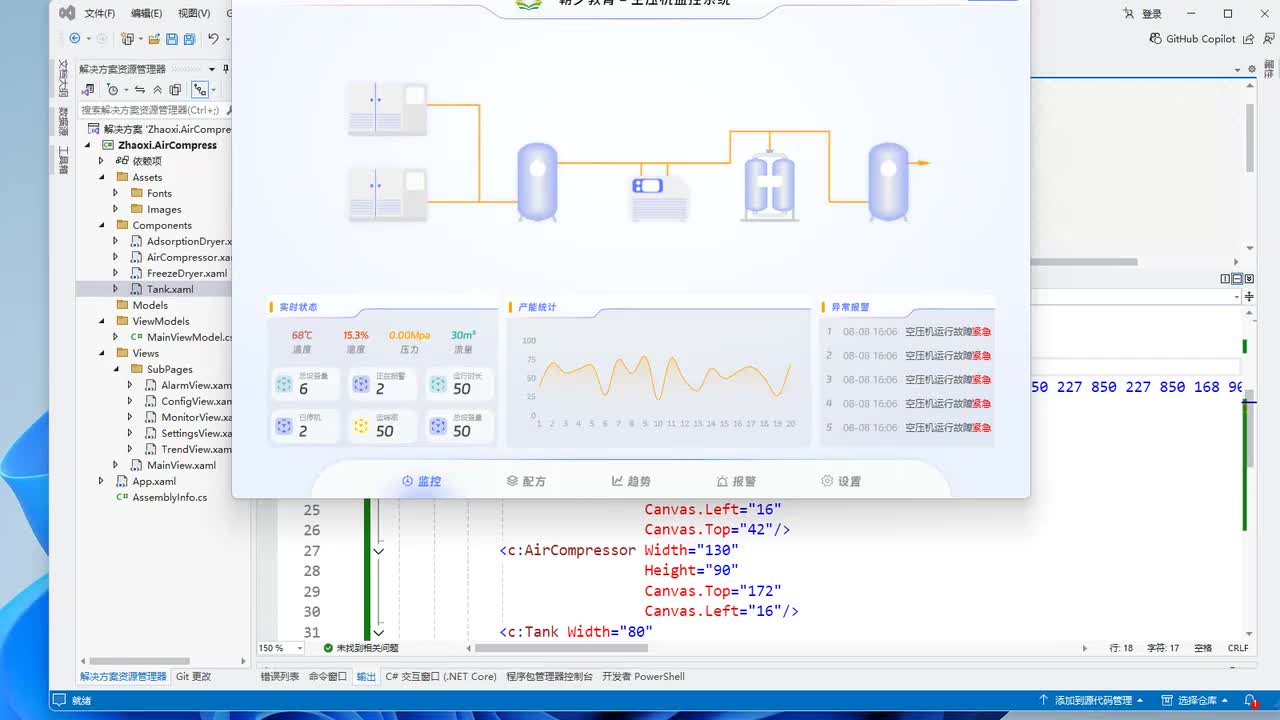Open the 监控 monitor tab in app
The width and height of the screenshot is (1280, 720).
tap(421, 481)
